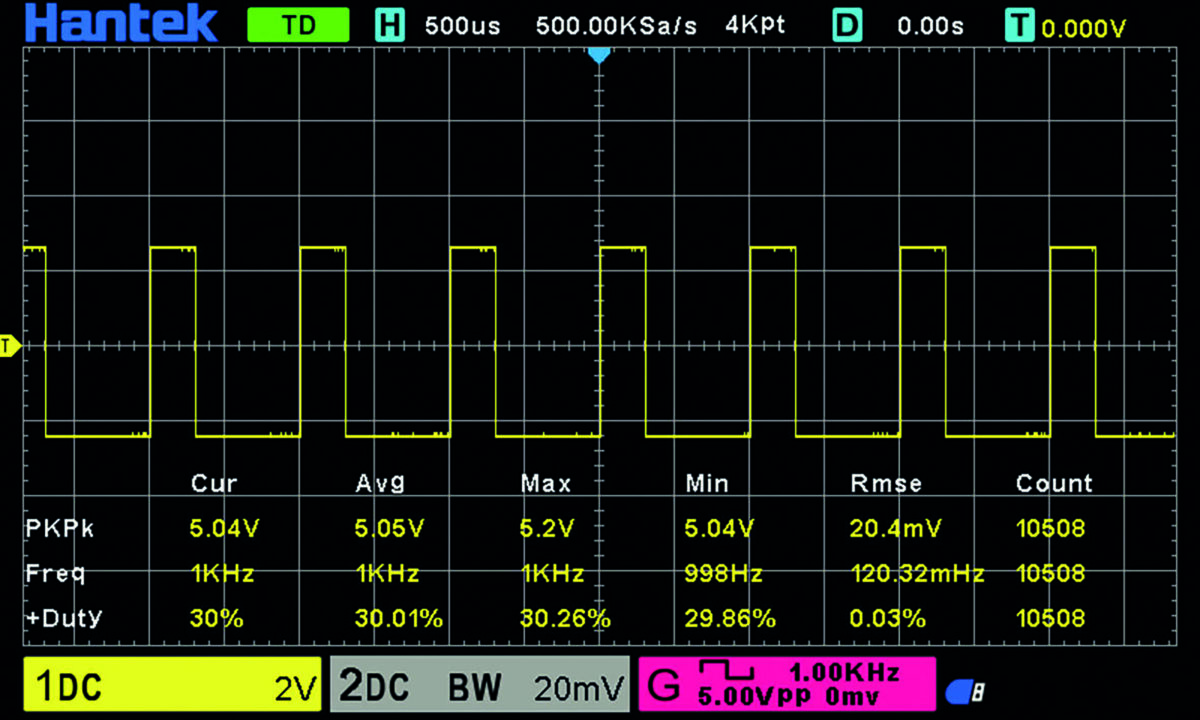Click the +Duty current value 30%

(x=217, y=619)
